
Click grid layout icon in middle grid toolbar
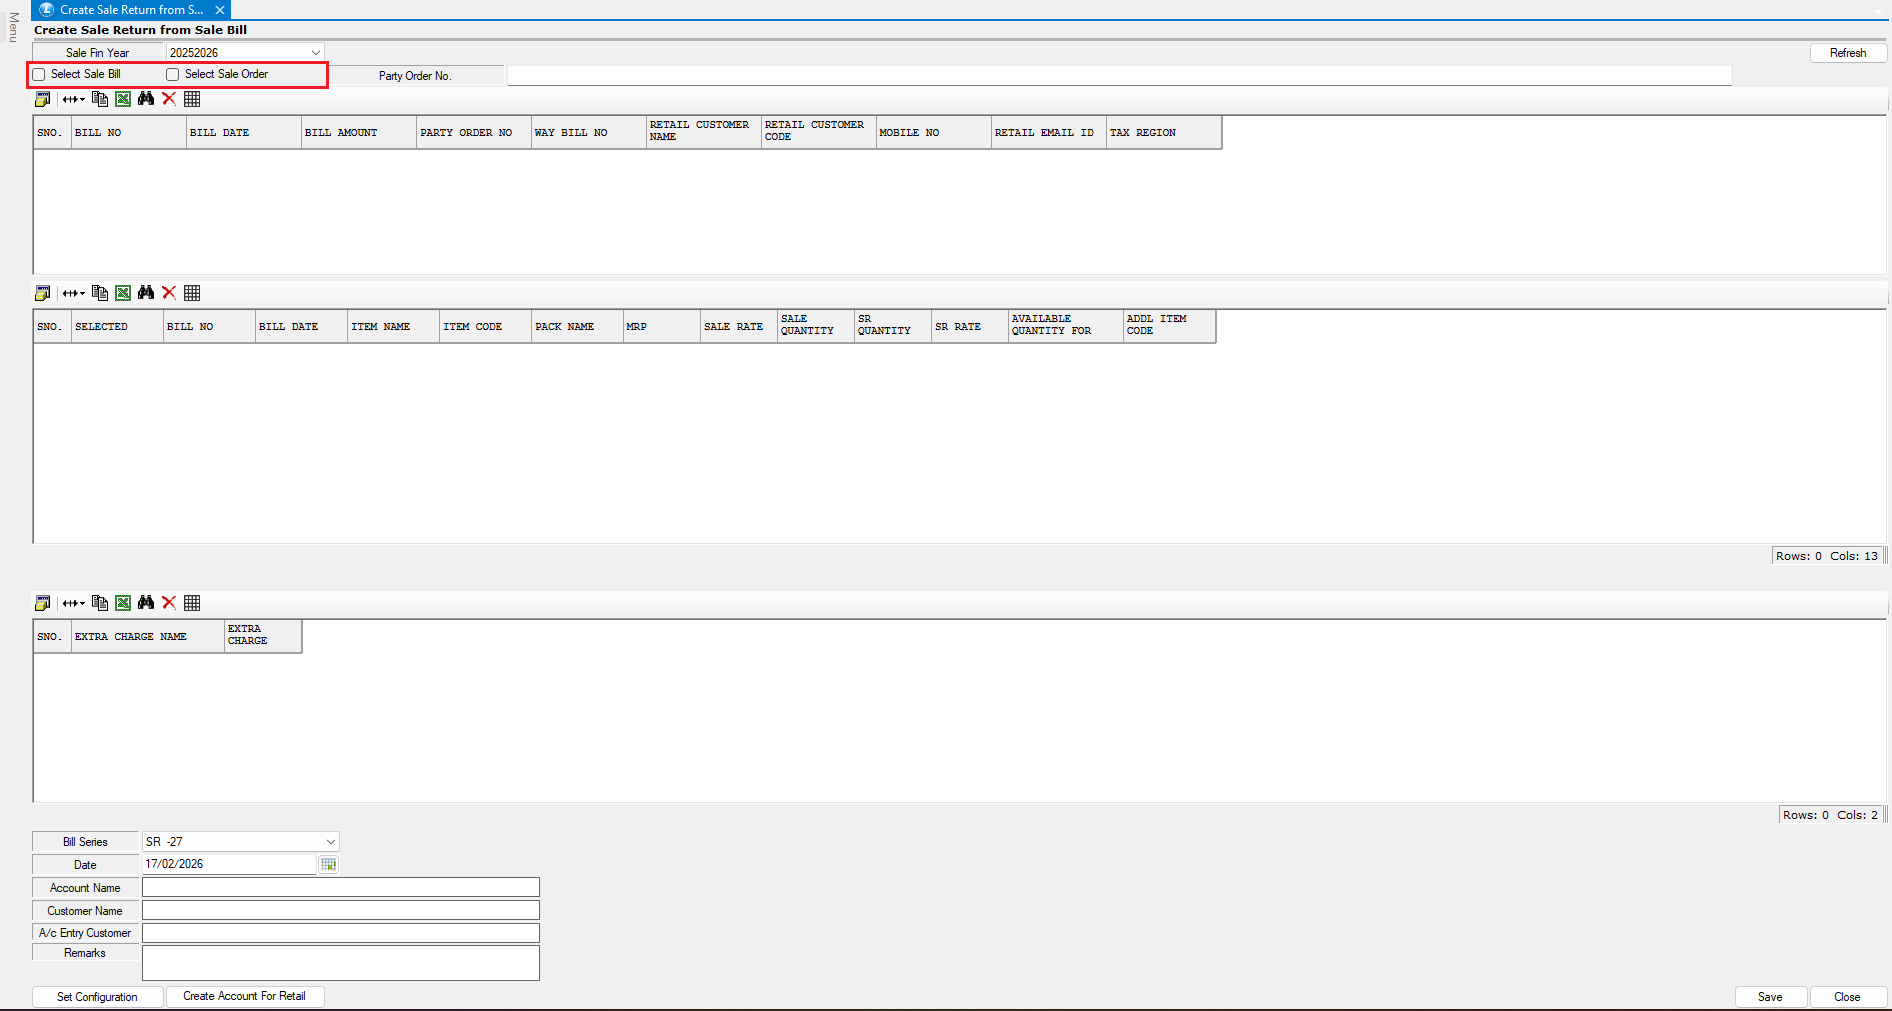[192, 293]
